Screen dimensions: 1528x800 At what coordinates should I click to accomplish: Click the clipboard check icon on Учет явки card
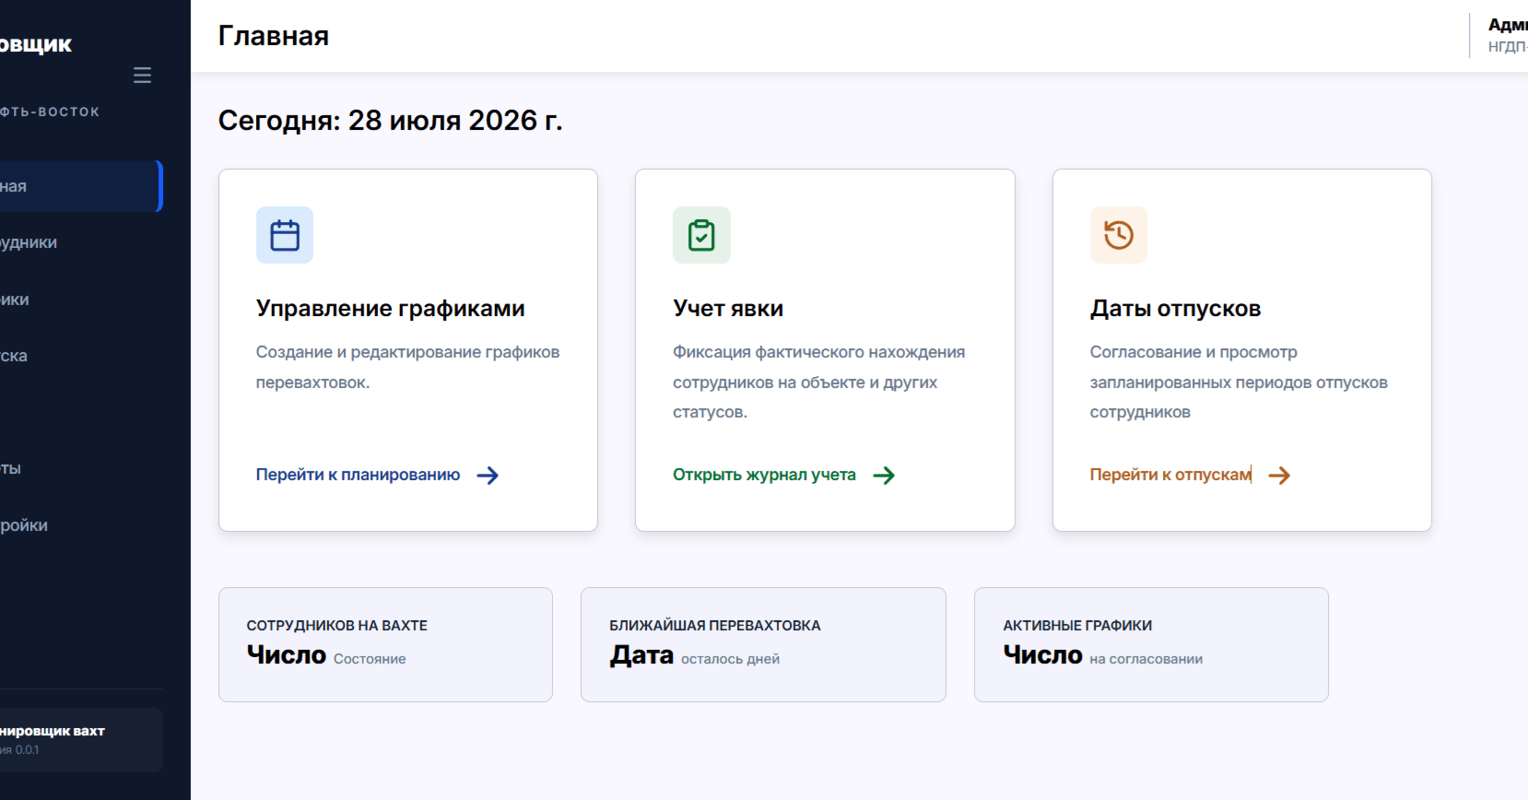[702, 235]
